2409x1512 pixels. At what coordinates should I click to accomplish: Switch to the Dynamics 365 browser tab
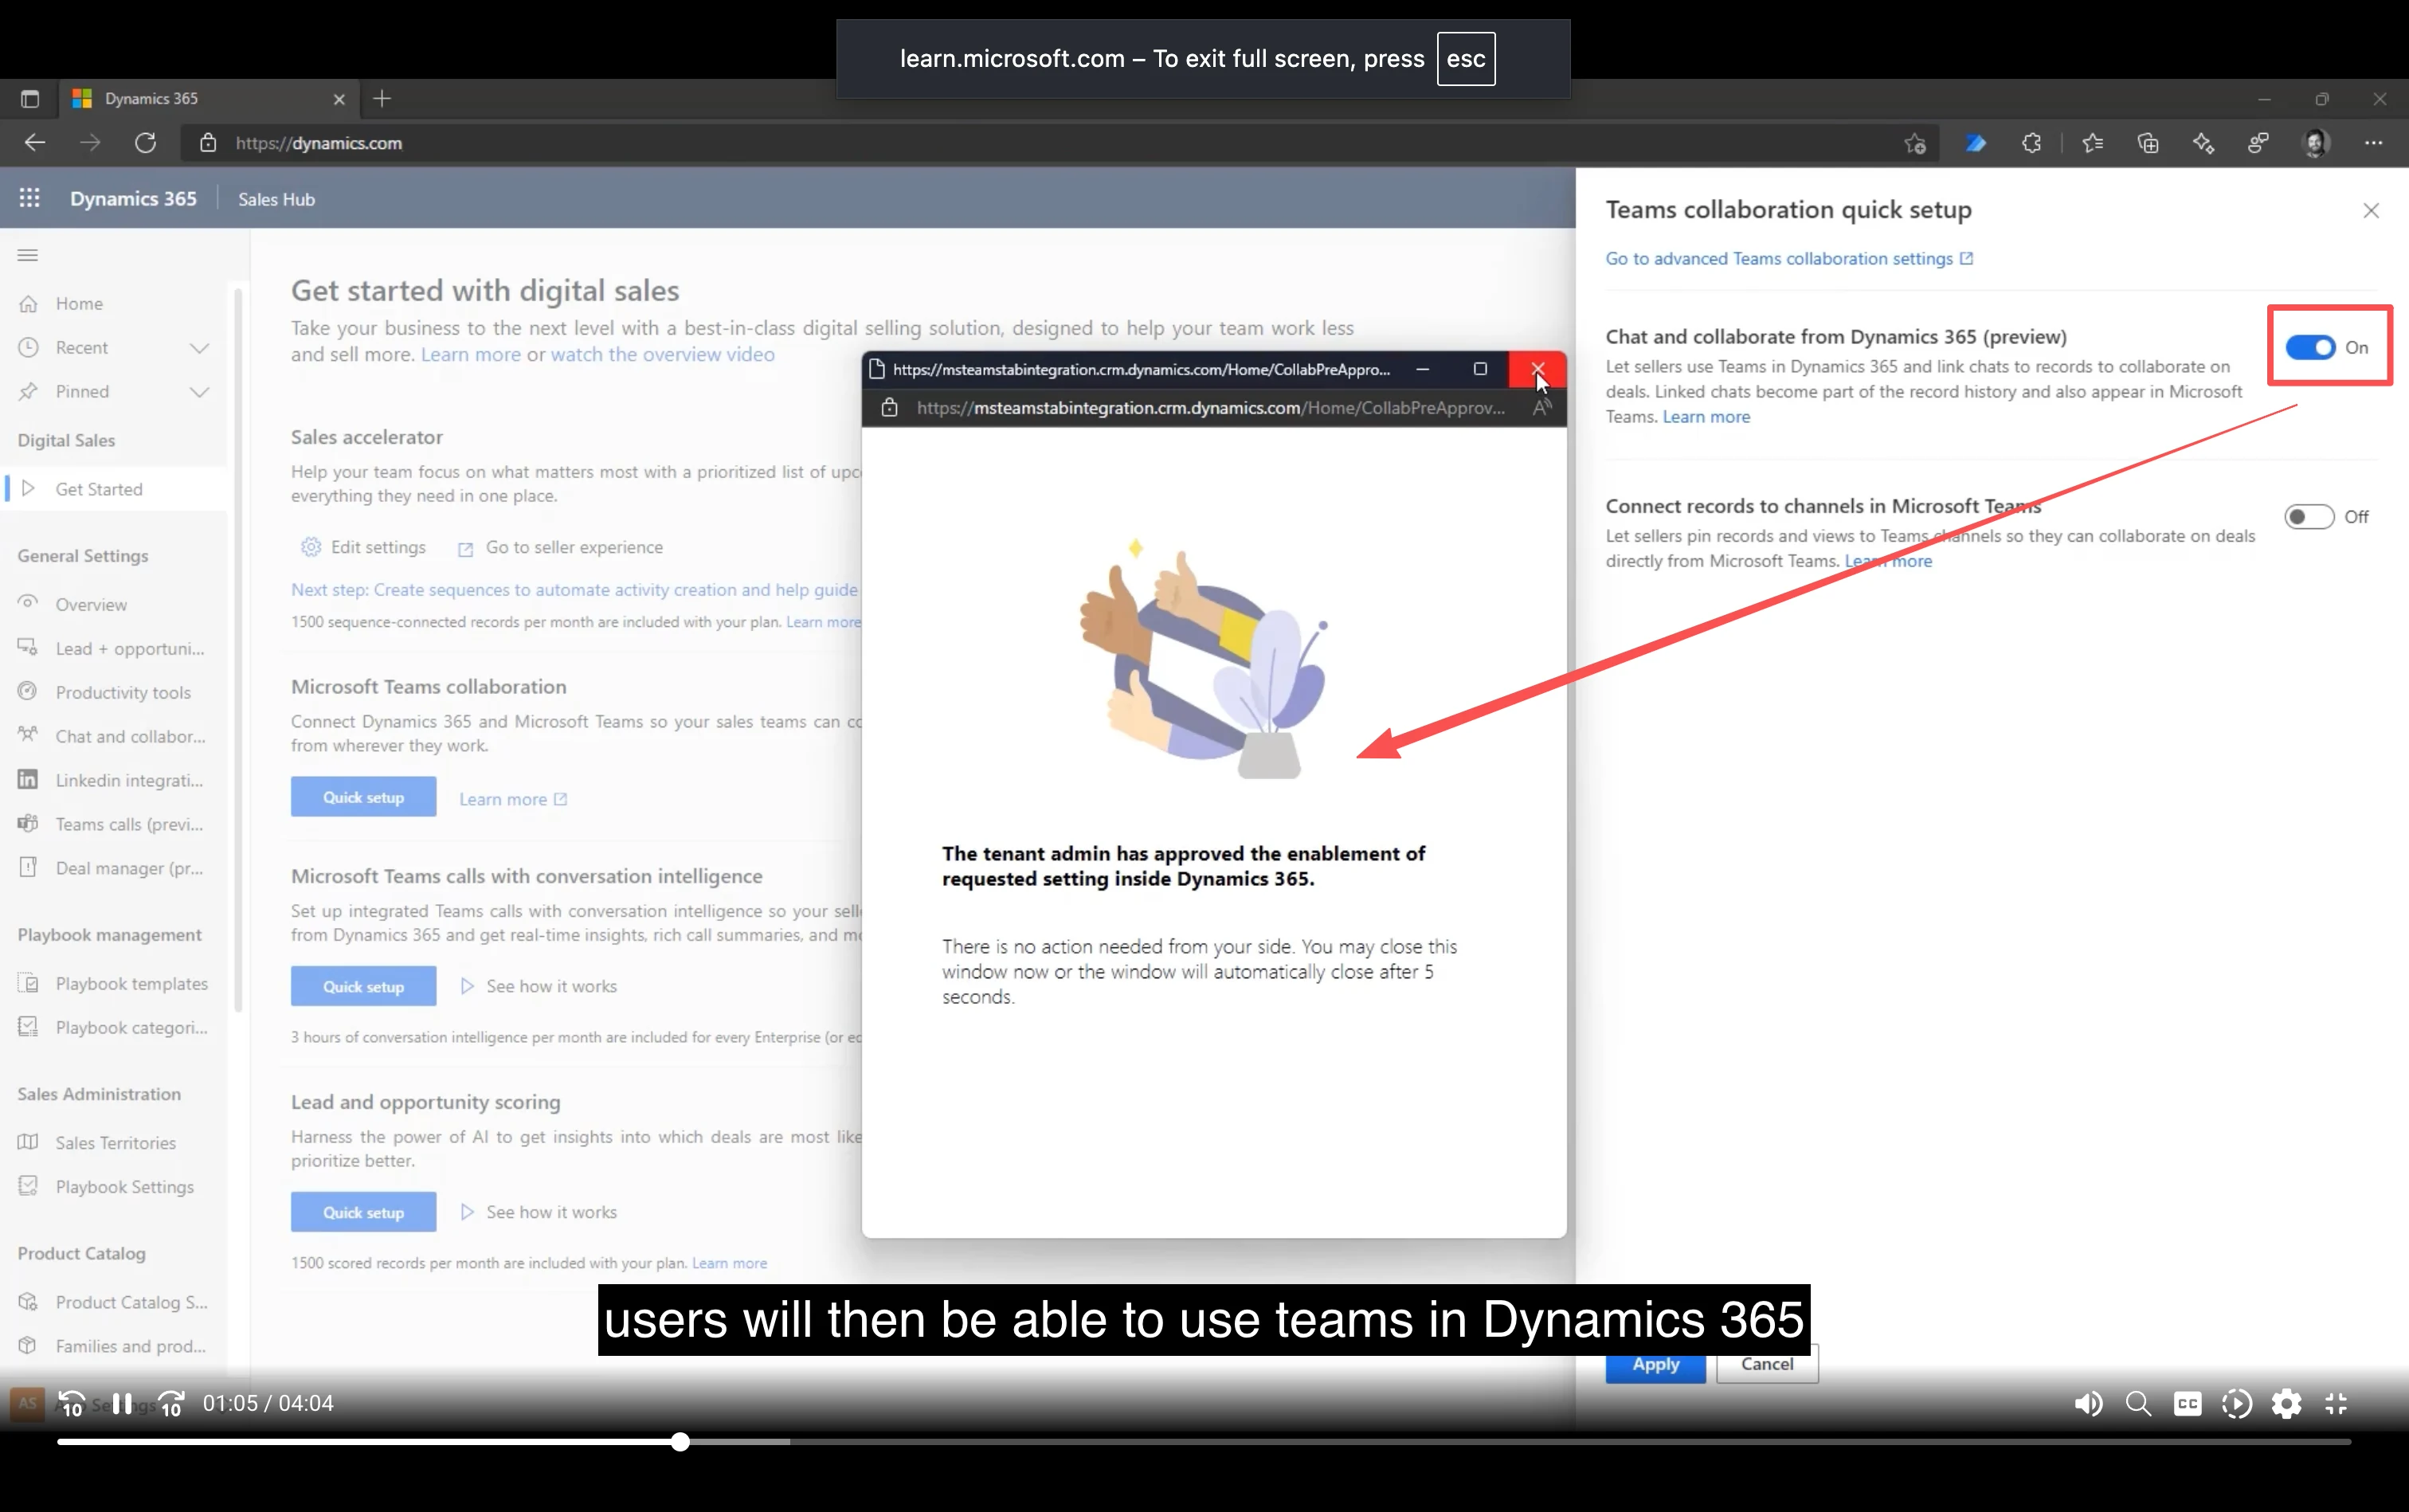pos(208,98)
